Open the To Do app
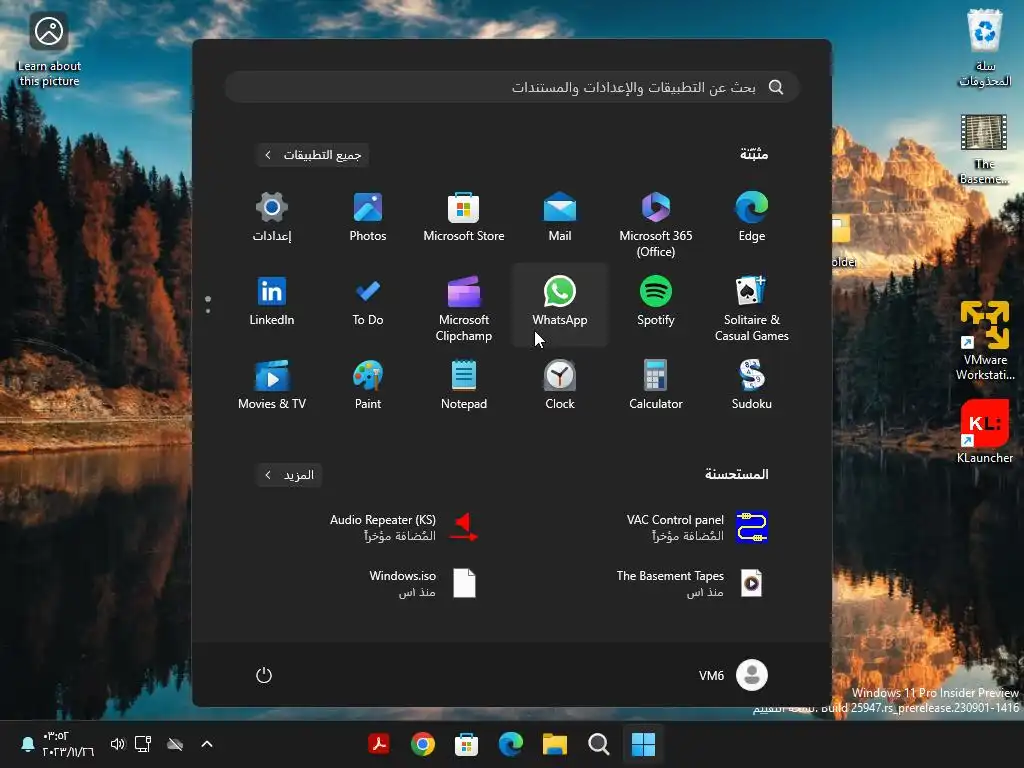This screenshot has width=1024, height=768. click(x=368, y=302)
